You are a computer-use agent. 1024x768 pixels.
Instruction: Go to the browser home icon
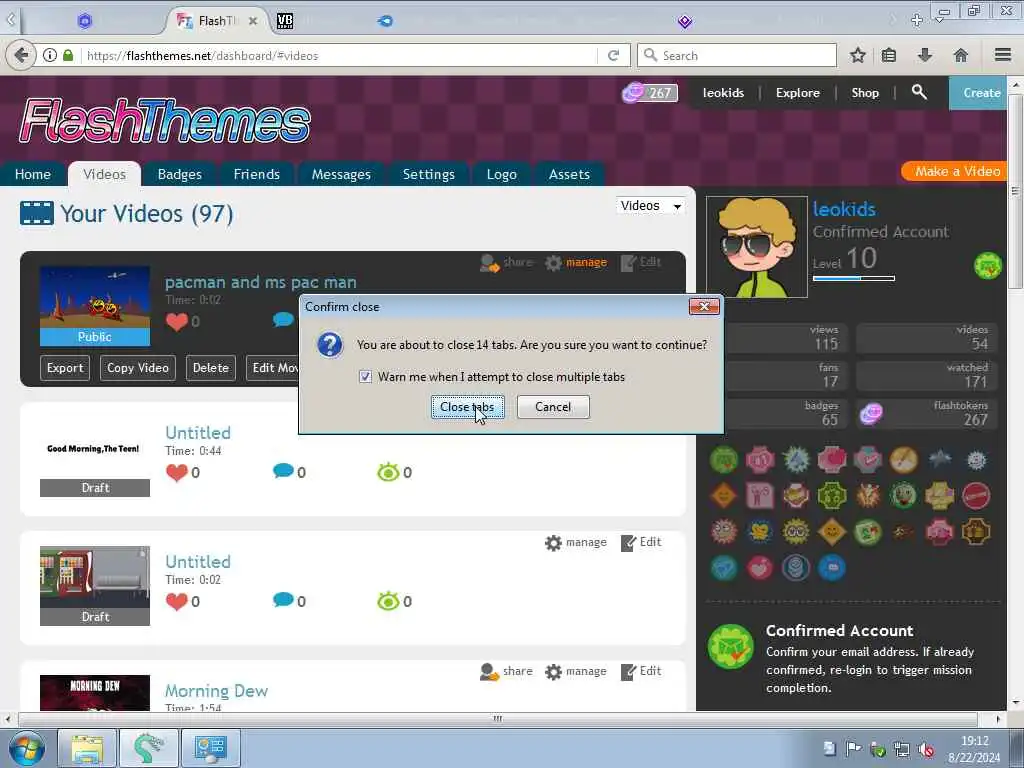[961, 56]
